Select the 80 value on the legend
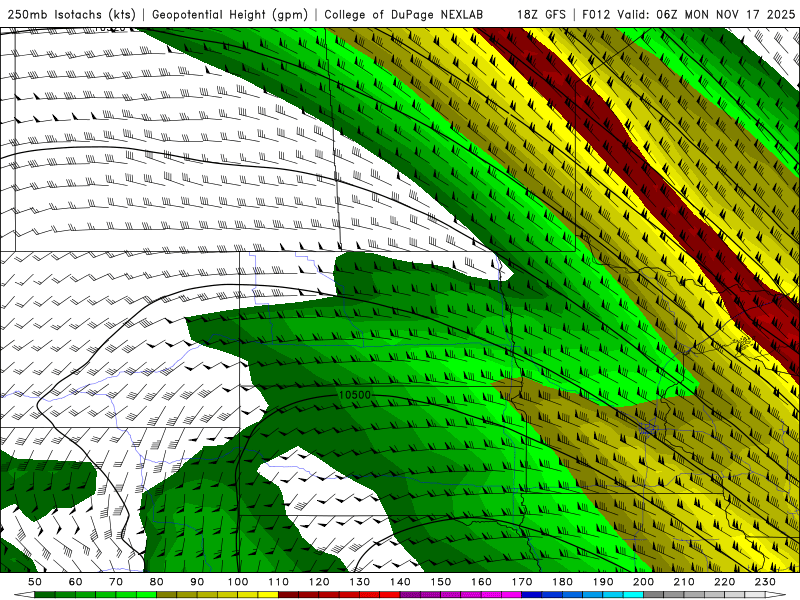This screenshot has width=800, height=600. (157, 582)
